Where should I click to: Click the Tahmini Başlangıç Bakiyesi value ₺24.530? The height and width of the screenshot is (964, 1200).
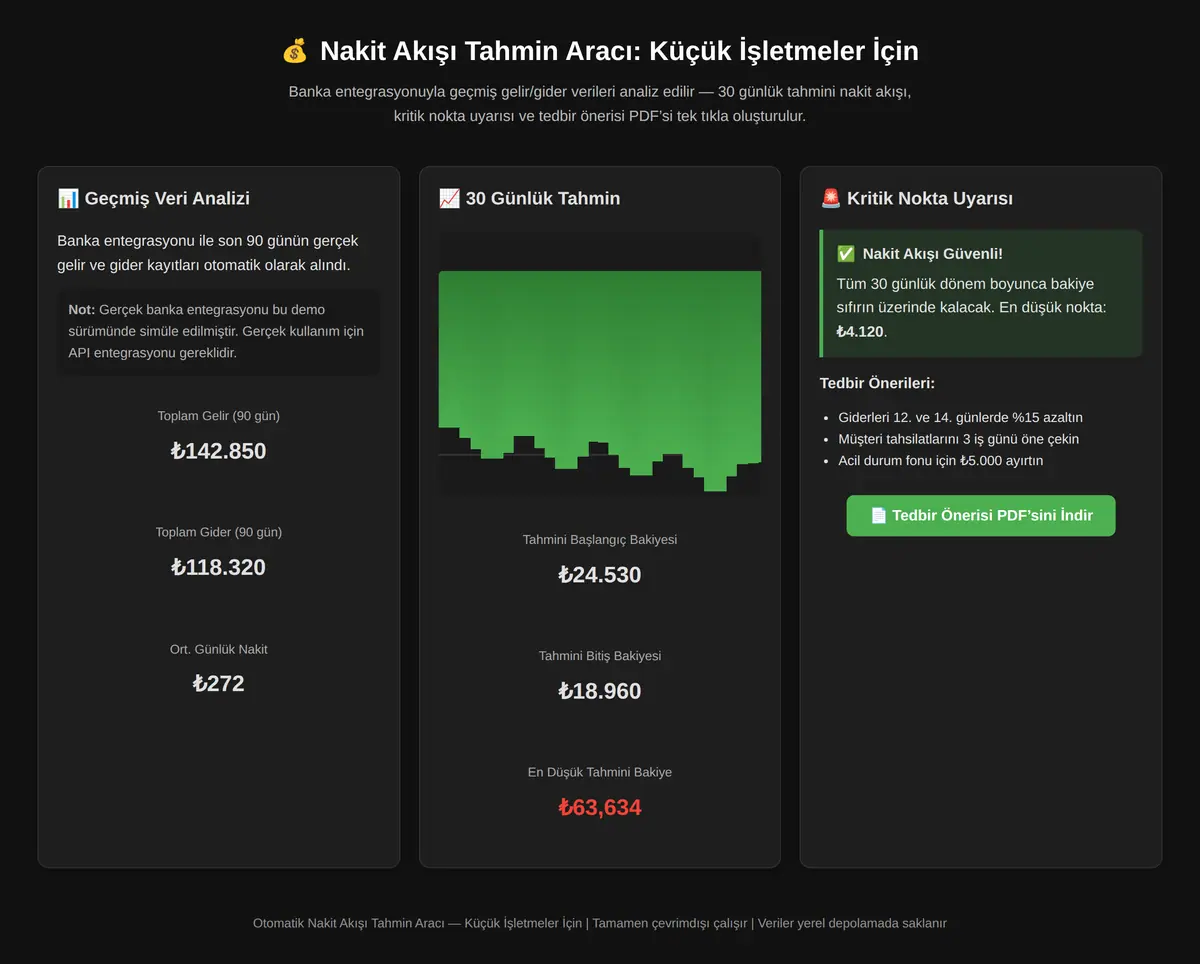click(600, 575)
